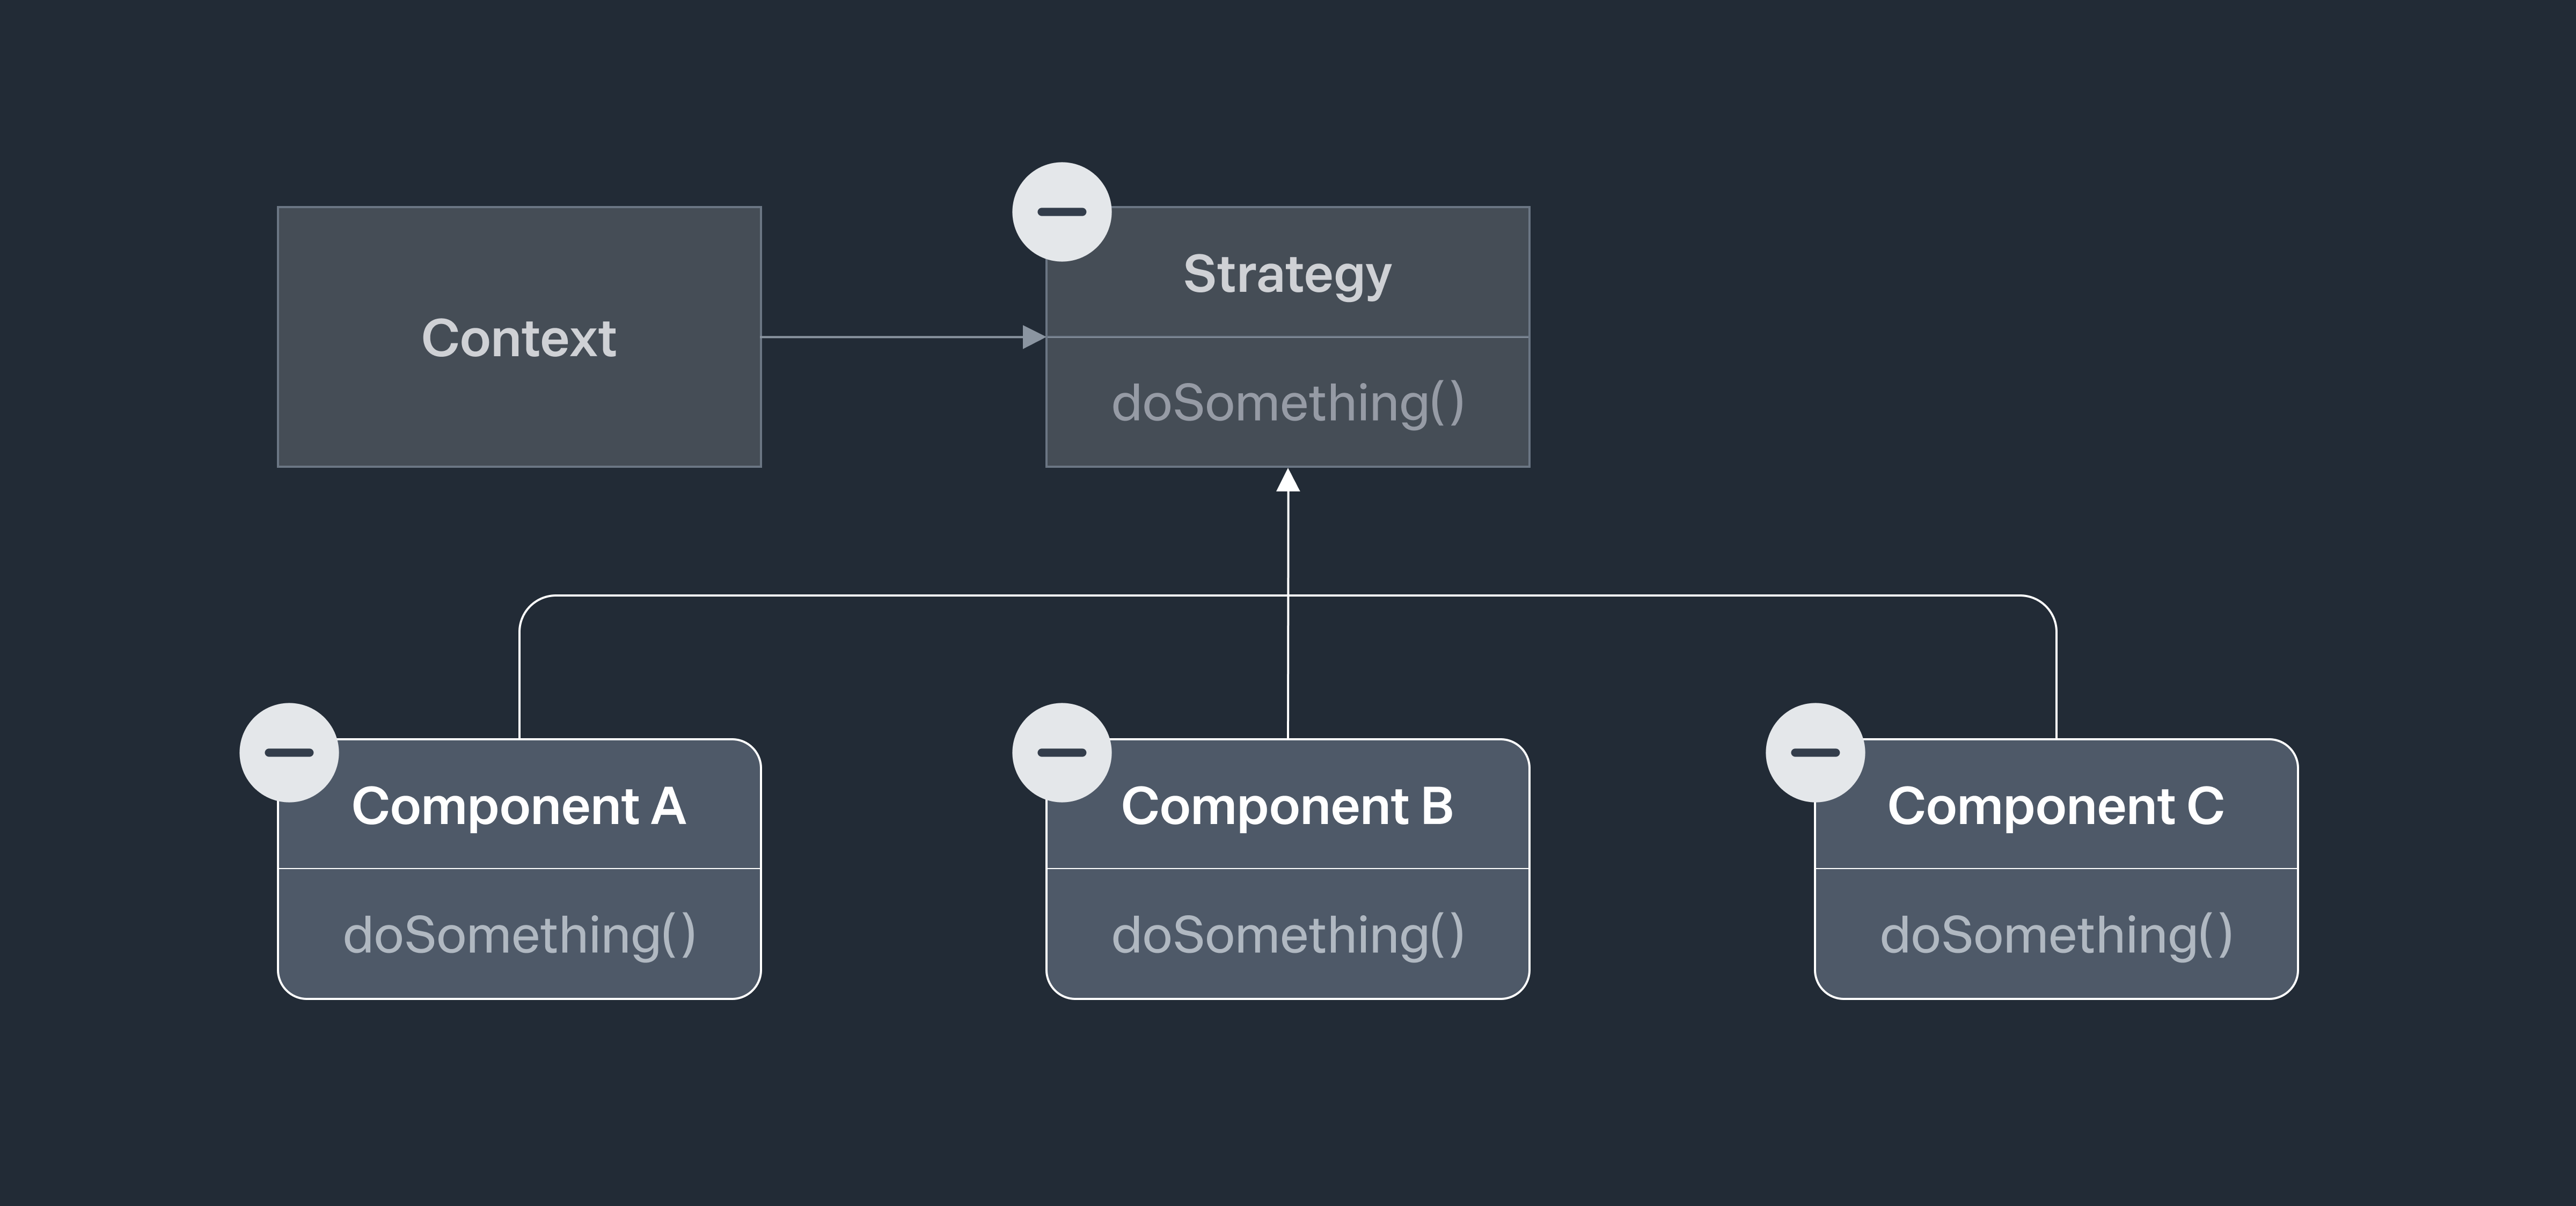Select the Component A title
The image size is (2576, 1206).
point(519,806)
